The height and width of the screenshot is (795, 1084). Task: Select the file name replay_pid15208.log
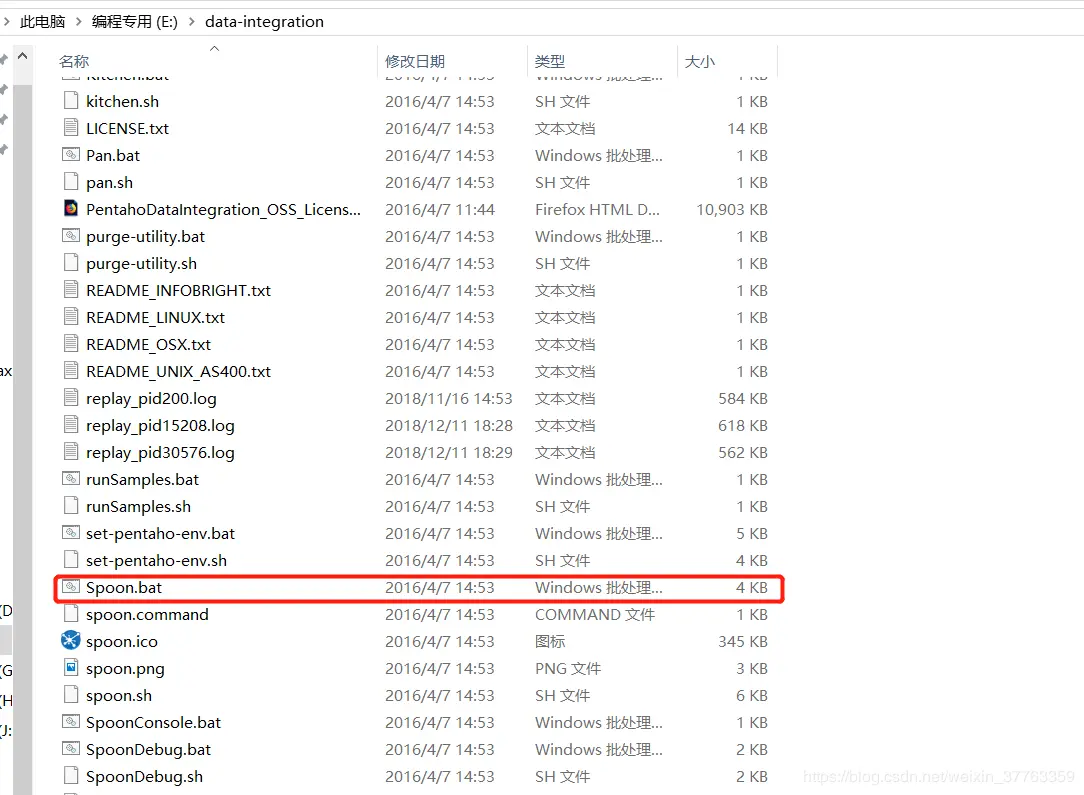point(160,425)
